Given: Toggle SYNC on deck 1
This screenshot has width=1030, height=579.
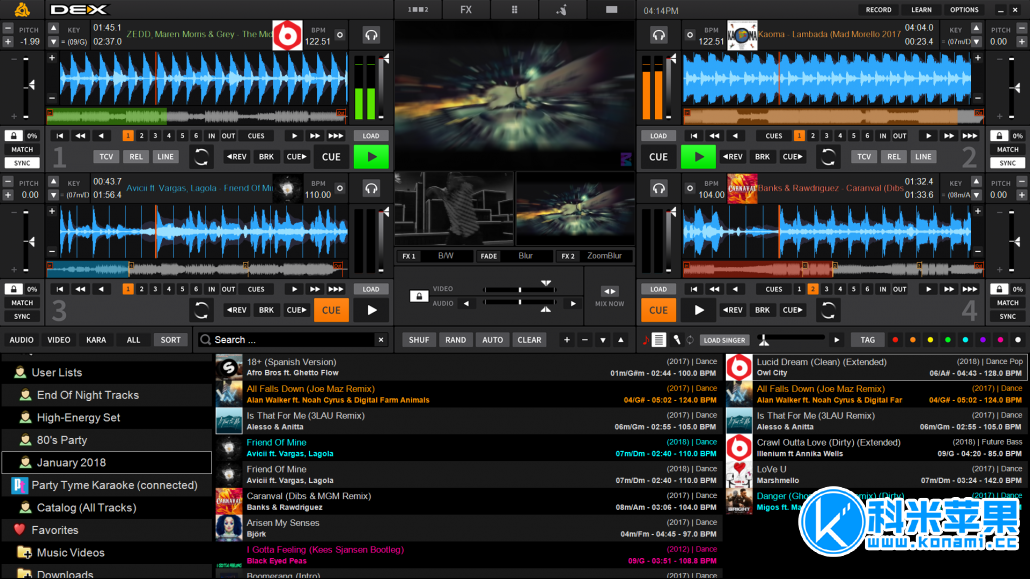Looking at the screenshot, I should coord(22,163).
